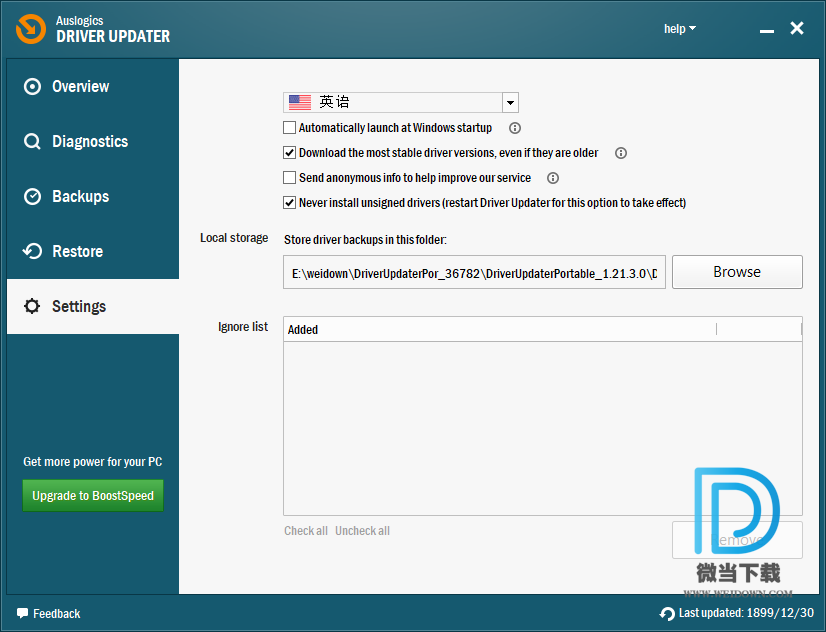This screenshot has width=826, height=632.
Task: Uncheck download most stable driver versions
Action: pos(289,153)
